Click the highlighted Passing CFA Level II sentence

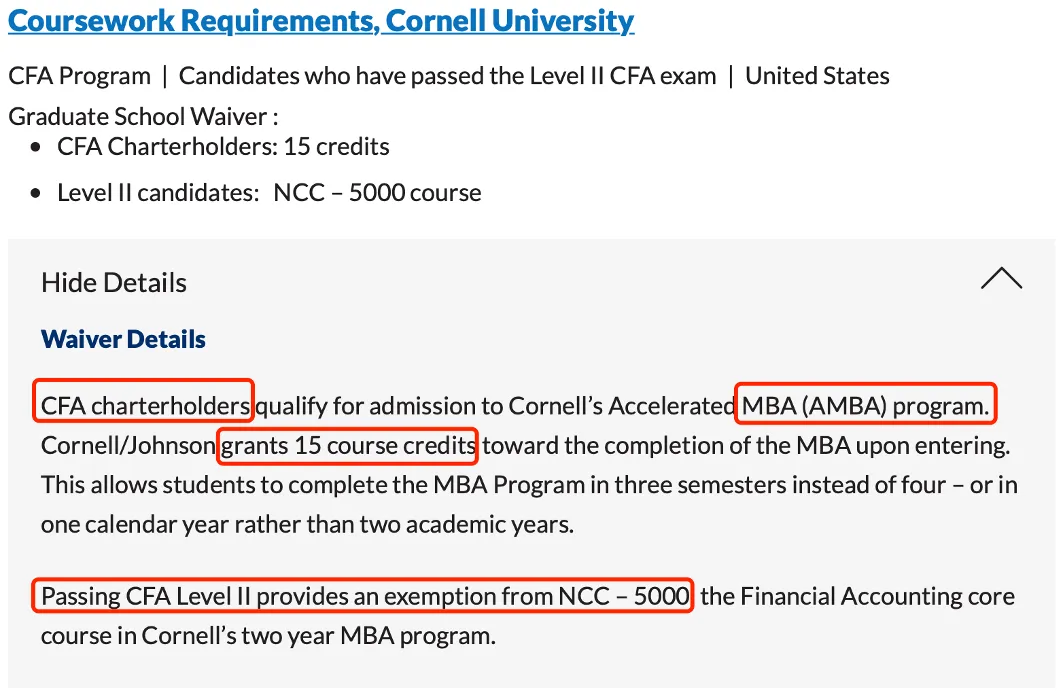click(x=365, y=597)
